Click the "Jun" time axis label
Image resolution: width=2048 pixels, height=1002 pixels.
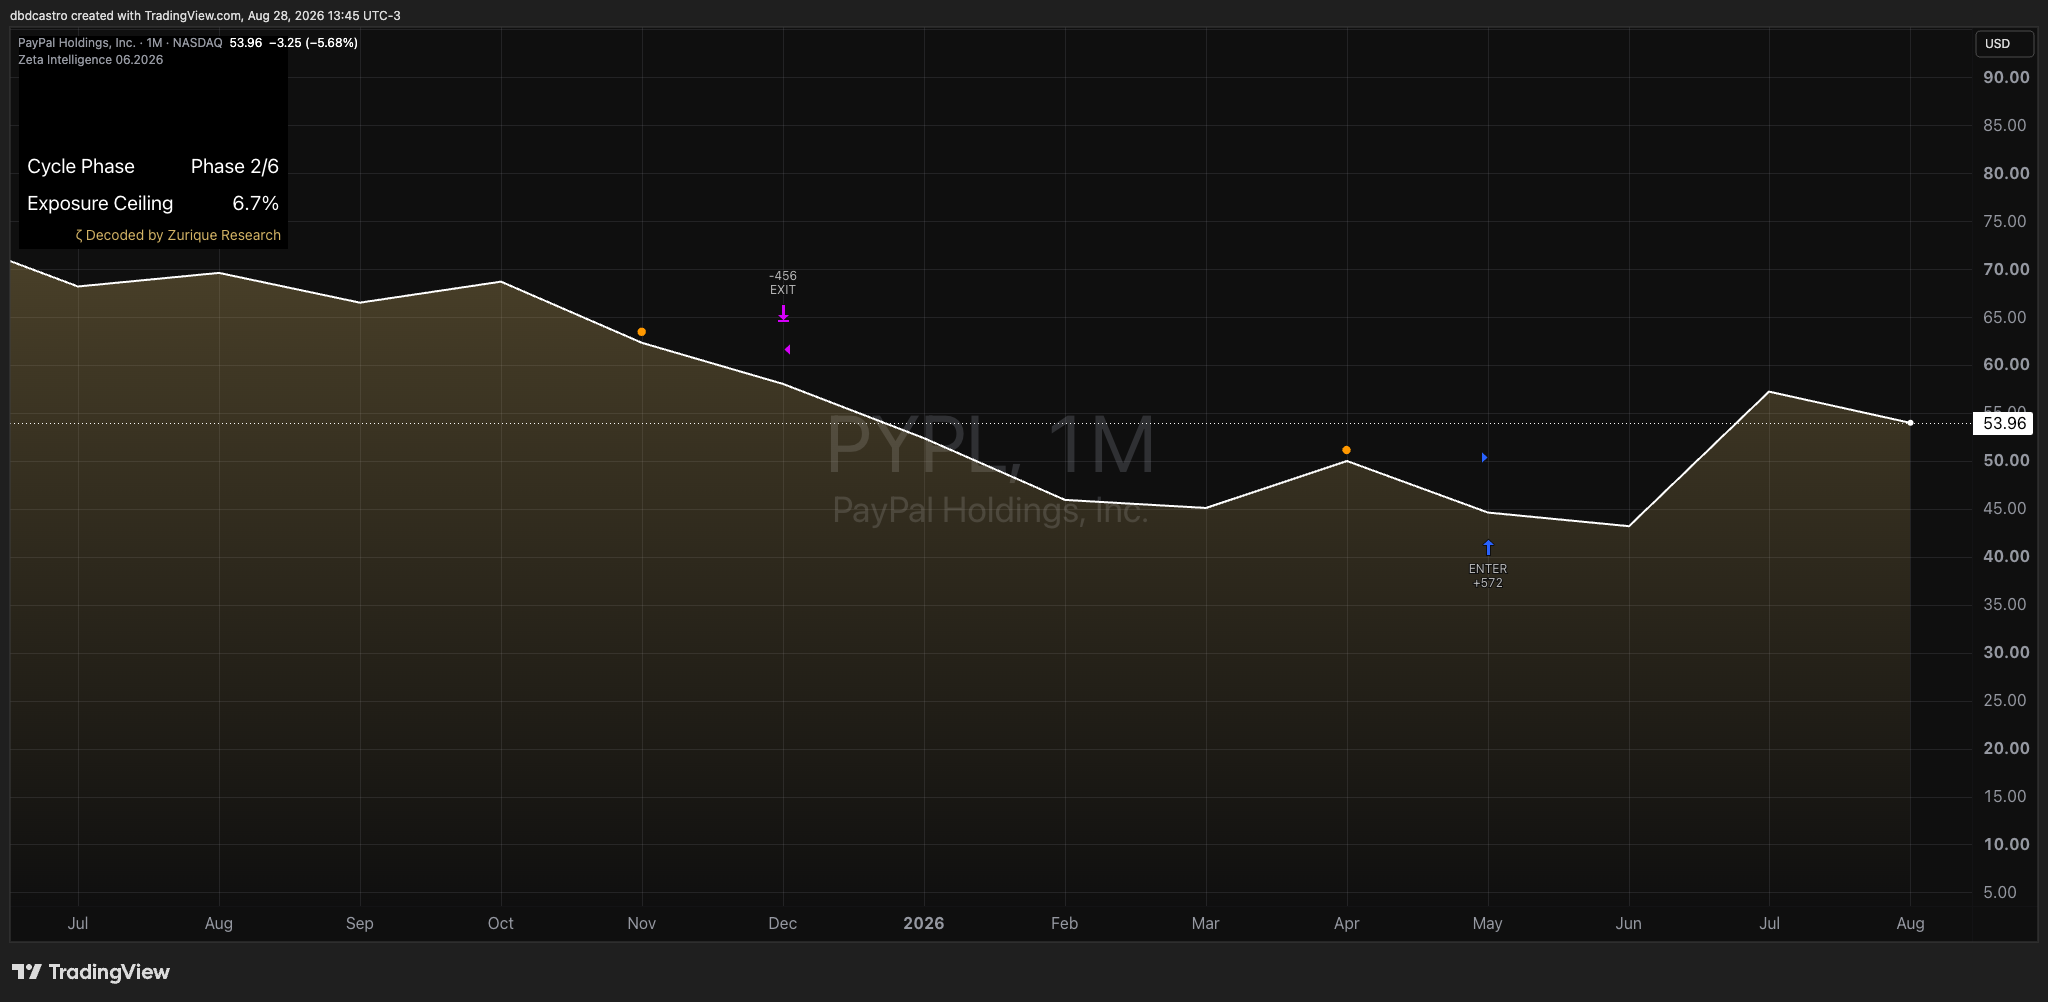(x=1628, y=923)
